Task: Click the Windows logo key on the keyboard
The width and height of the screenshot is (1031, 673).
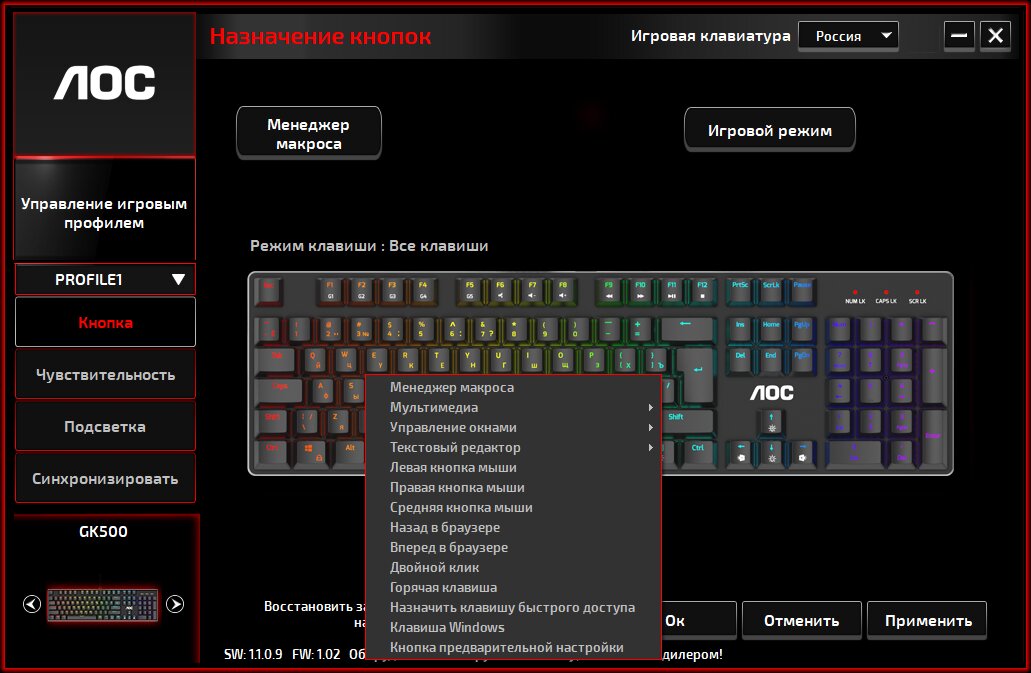Action: pos(310,452)
